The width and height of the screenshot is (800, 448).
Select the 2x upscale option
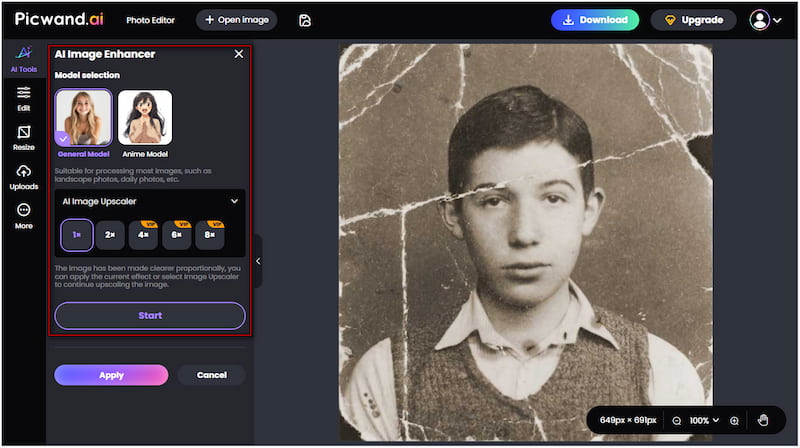point(110,235)
